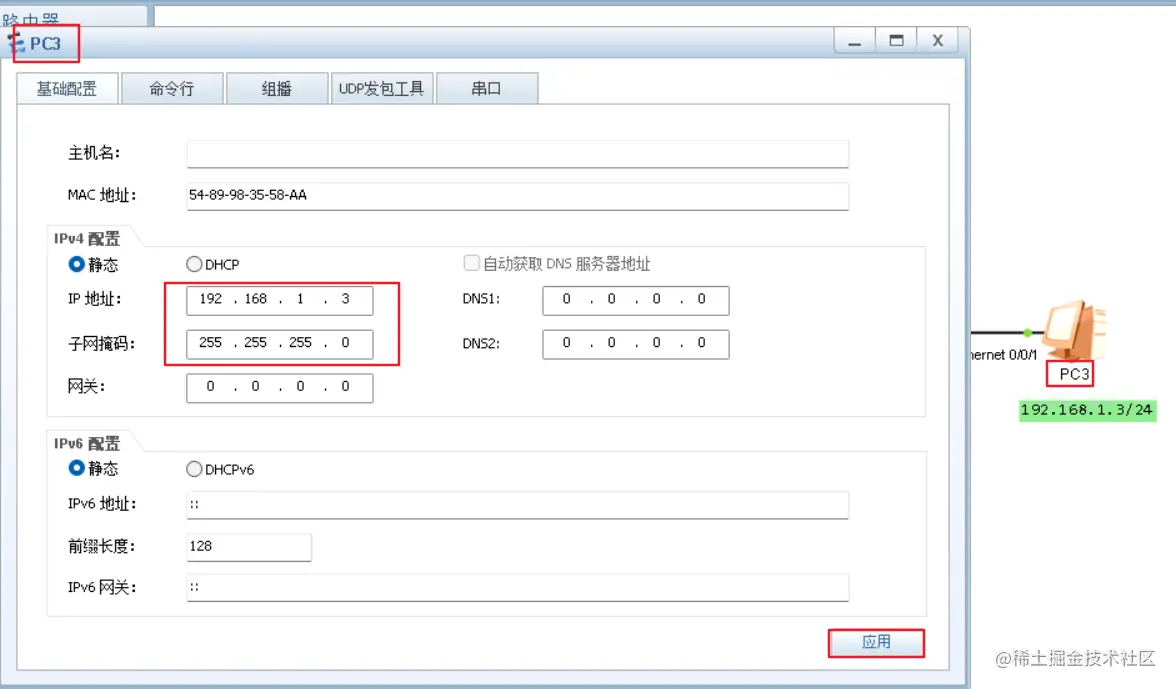Switch to UDP发包工具 tab
The image size is (1176, 689).
coord(382,88)
